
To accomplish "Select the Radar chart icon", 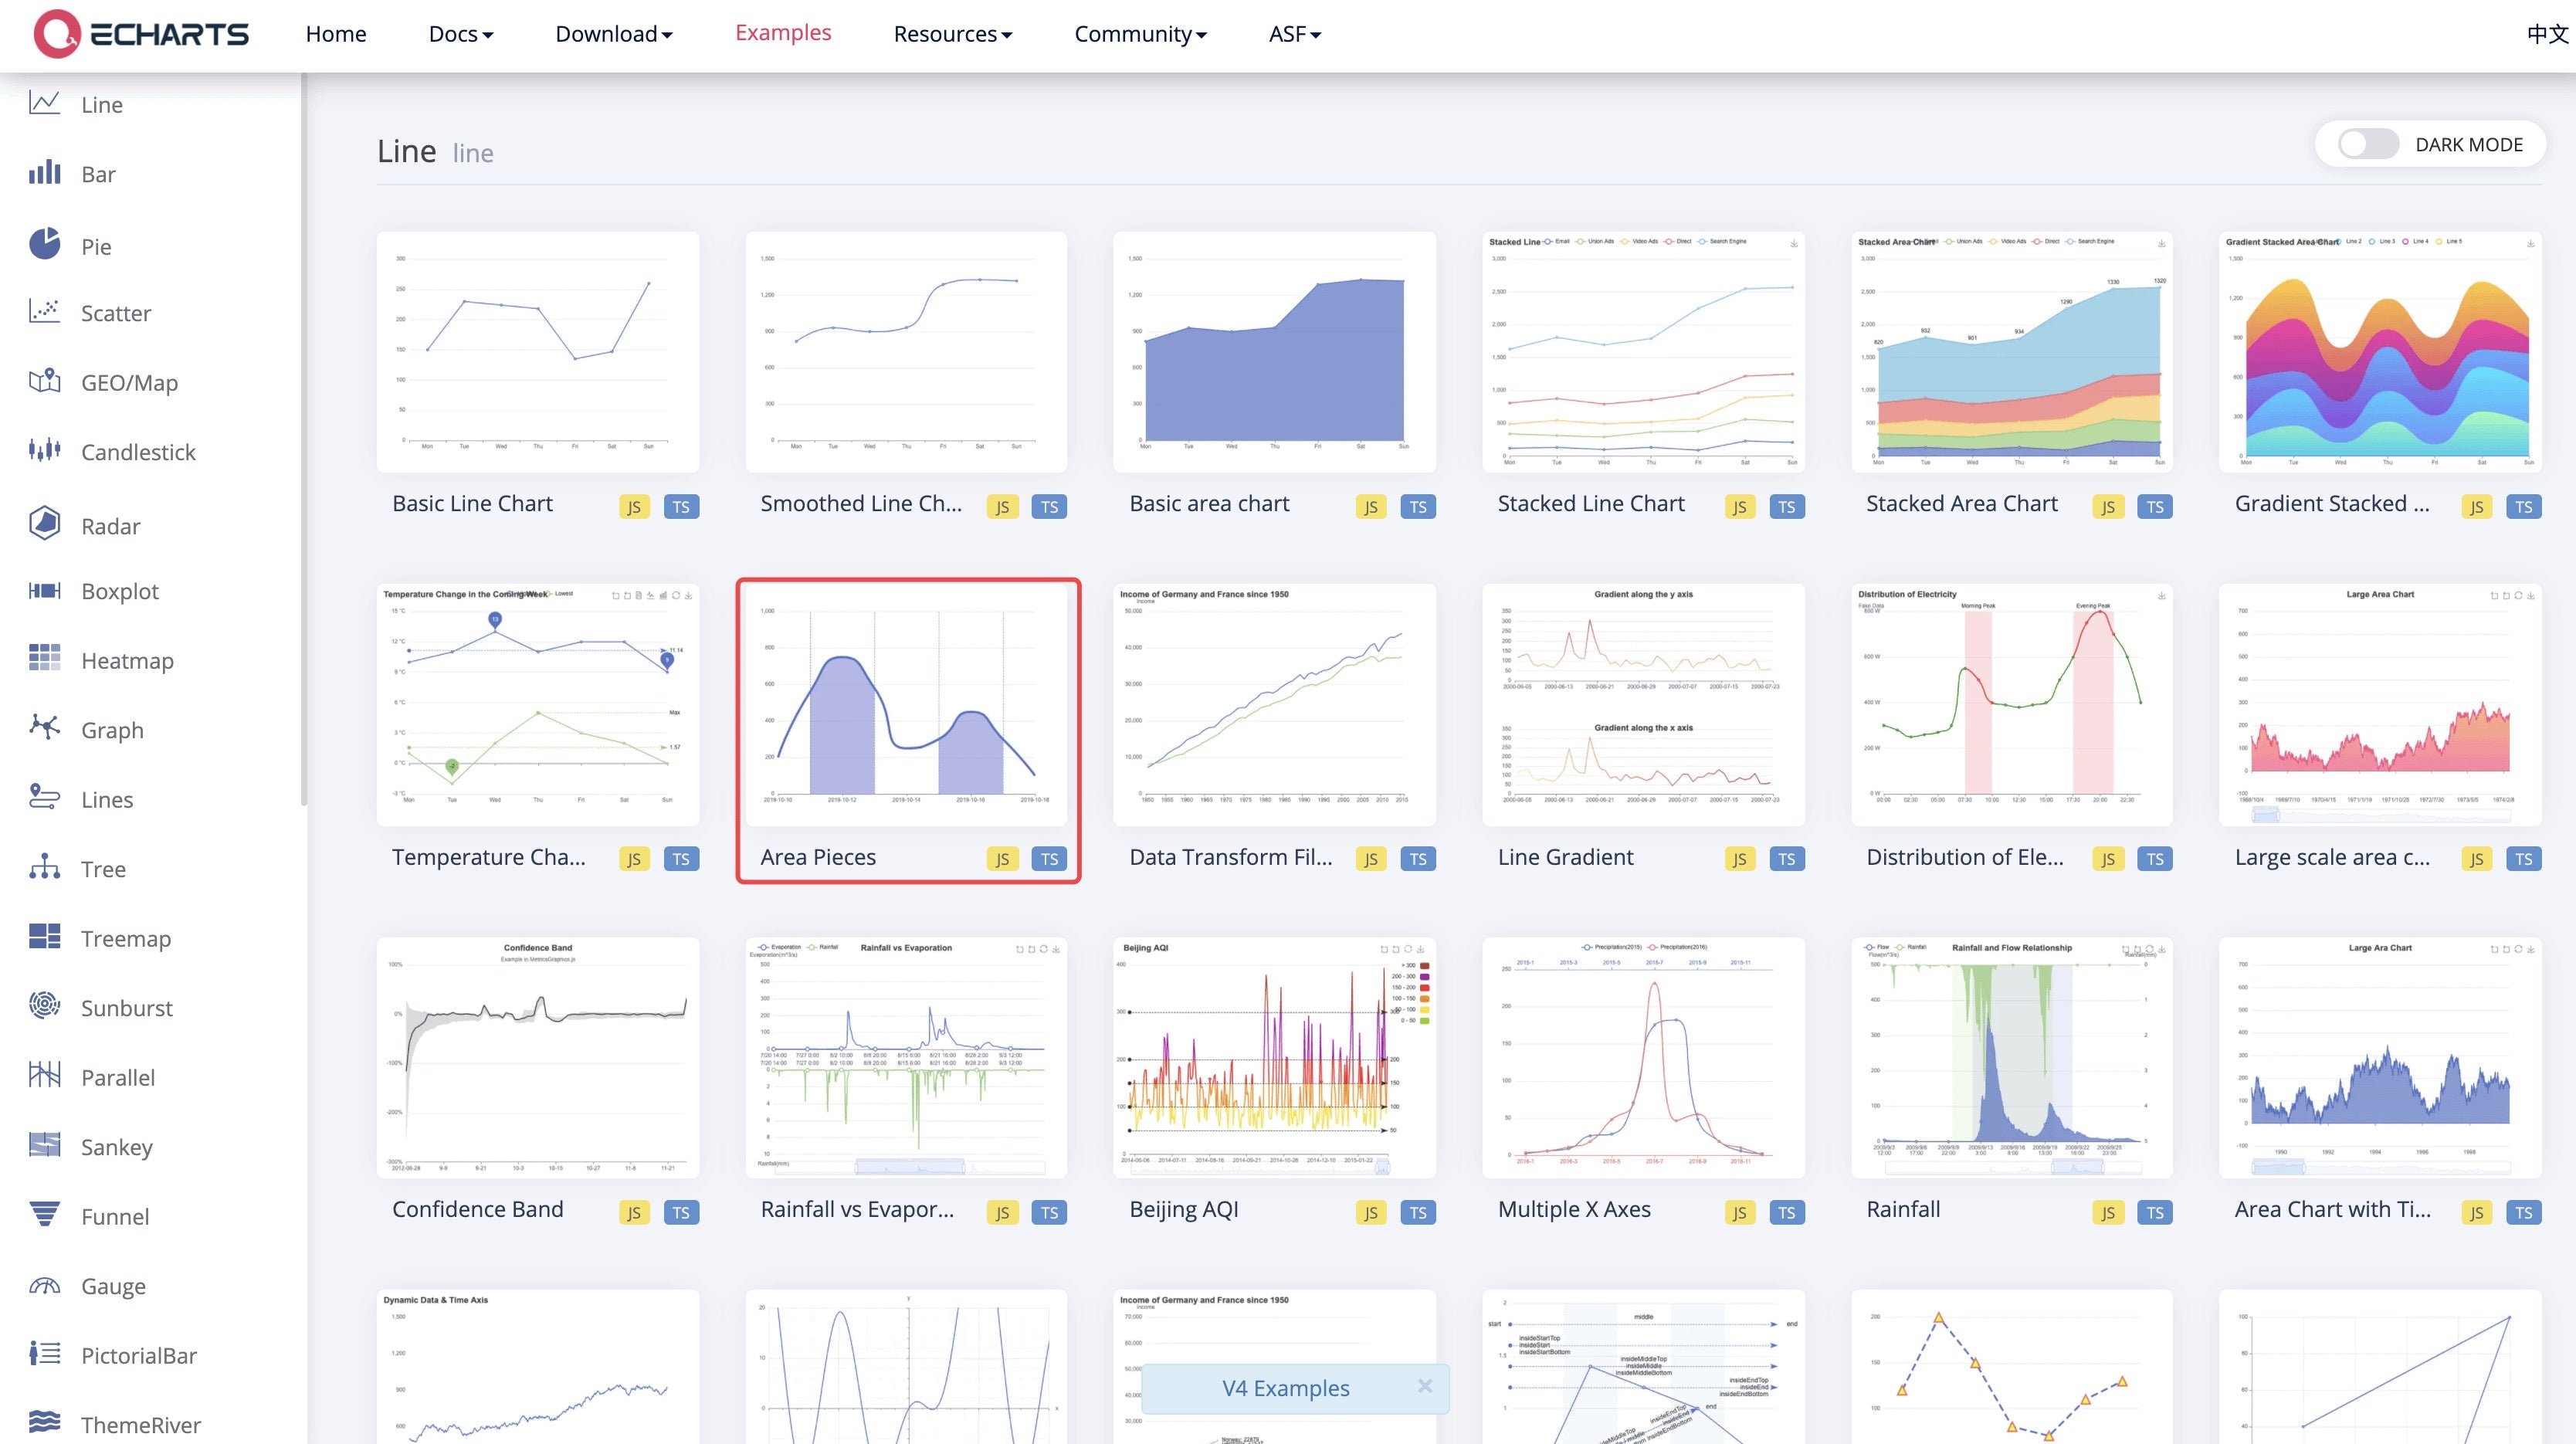I will [x=44, y=523].
